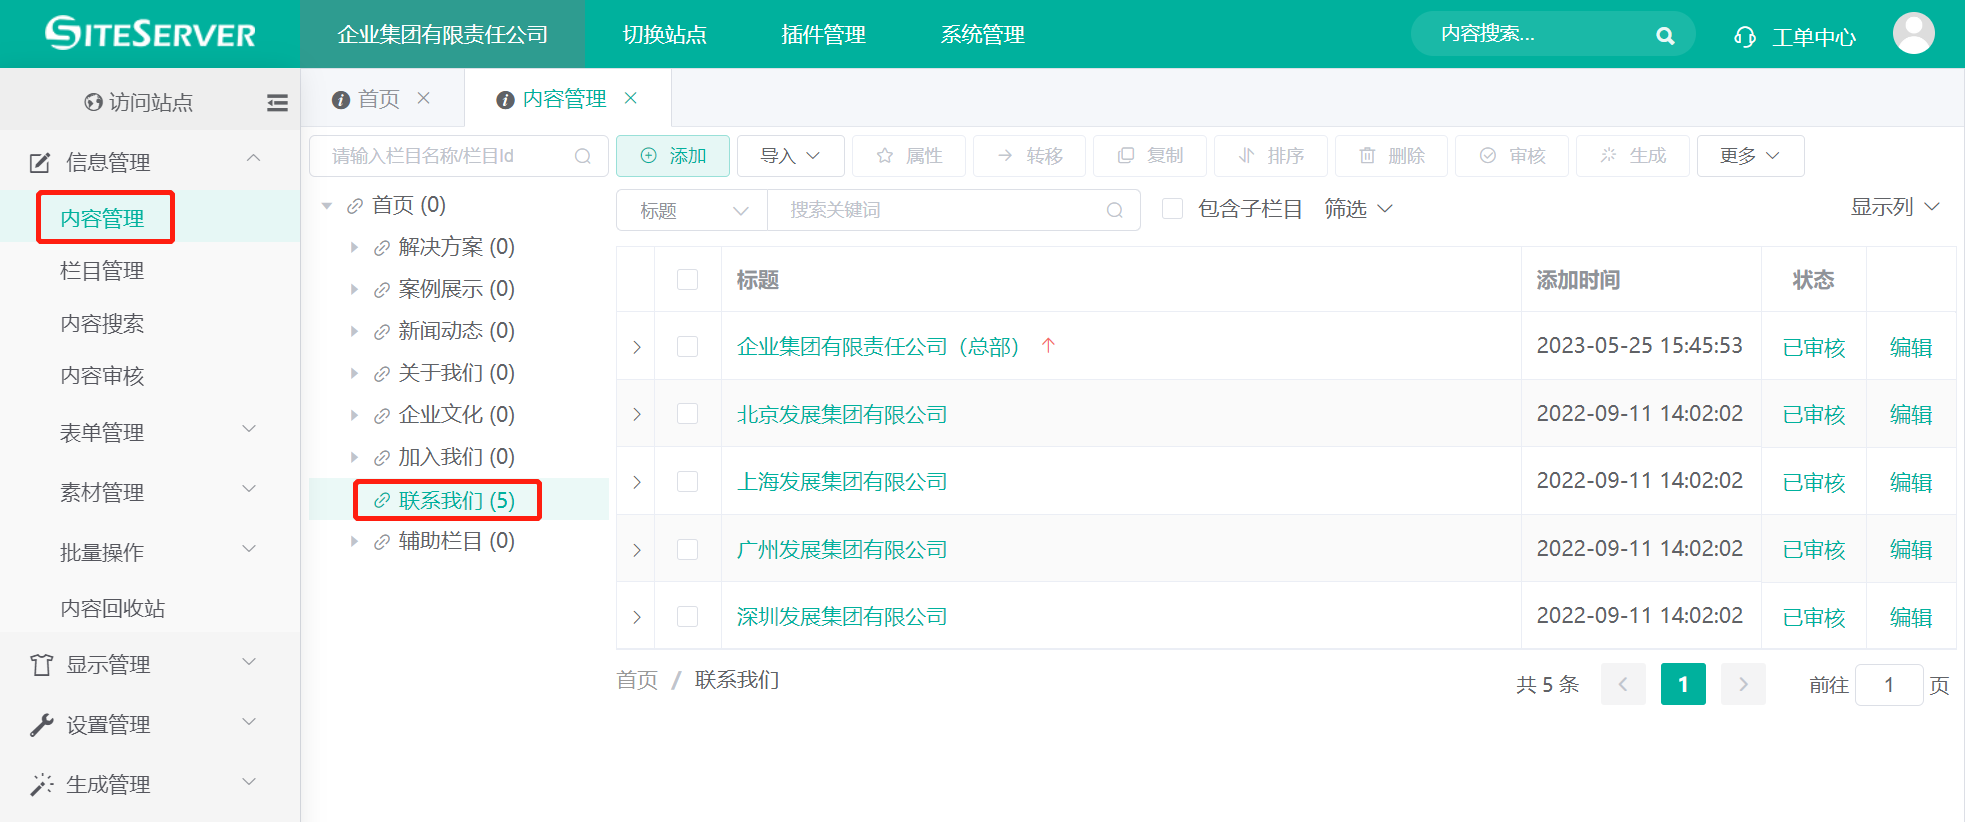Viewport: 1965px width, 822px height.
Task: Open the 更多 dropdown
Action: coord(1750,156)
